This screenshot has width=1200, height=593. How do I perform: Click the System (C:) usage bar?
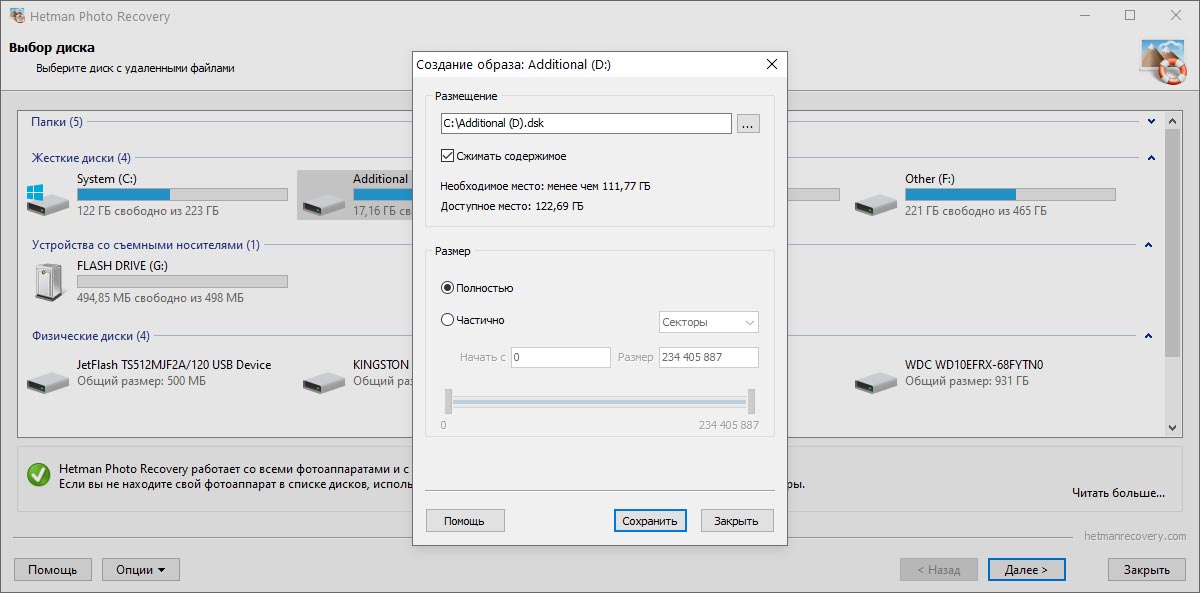(x=182, y=195)
